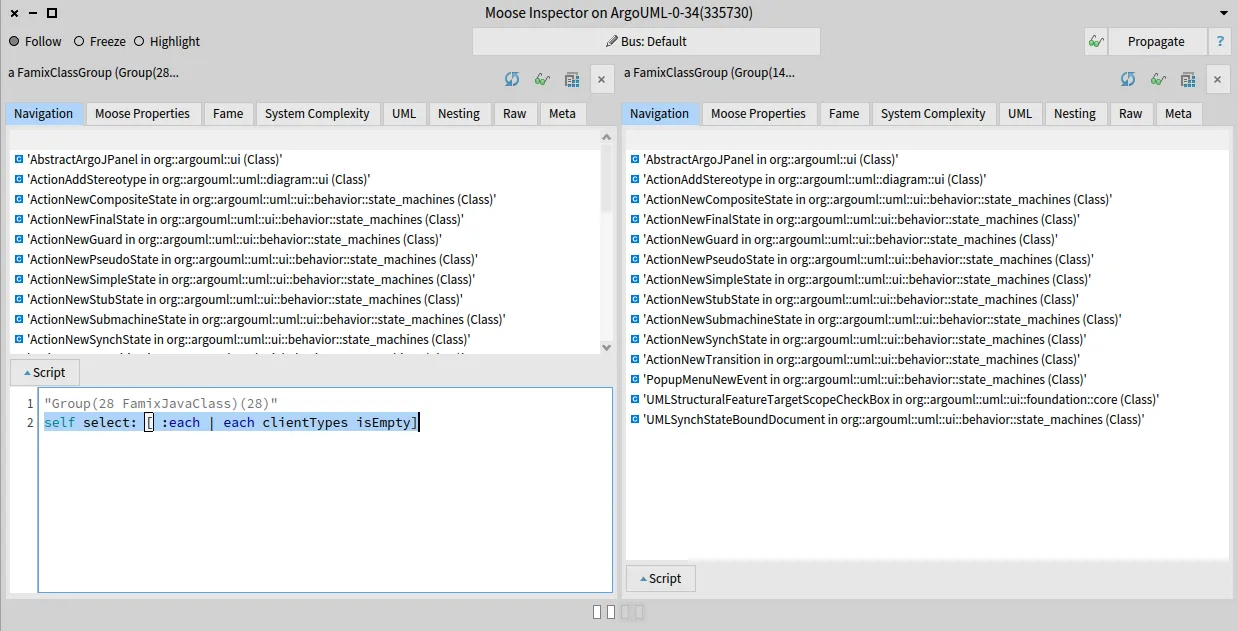
Task: Open Fame tab in left pane
Action: tap(228, 113)
